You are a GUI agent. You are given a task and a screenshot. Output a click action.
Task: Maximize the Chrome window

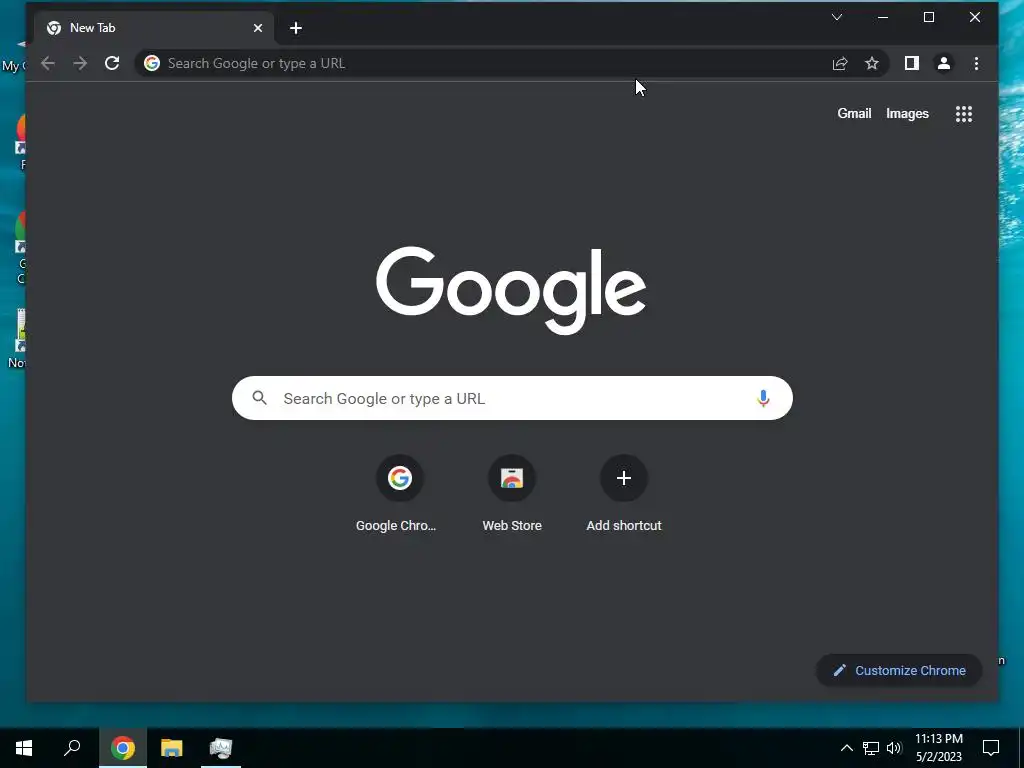click(x=929, y=18)
